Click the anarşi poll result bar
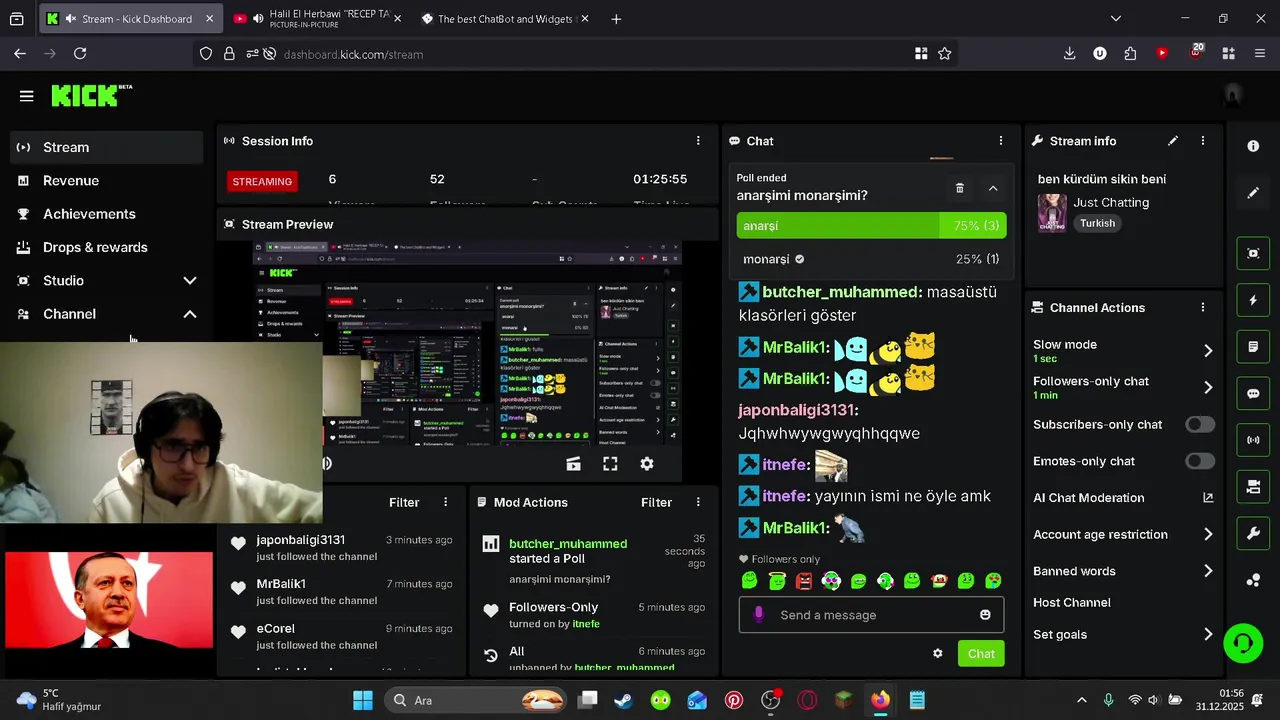Viewport: 1280px width, 720px height. tap(872, 226)
